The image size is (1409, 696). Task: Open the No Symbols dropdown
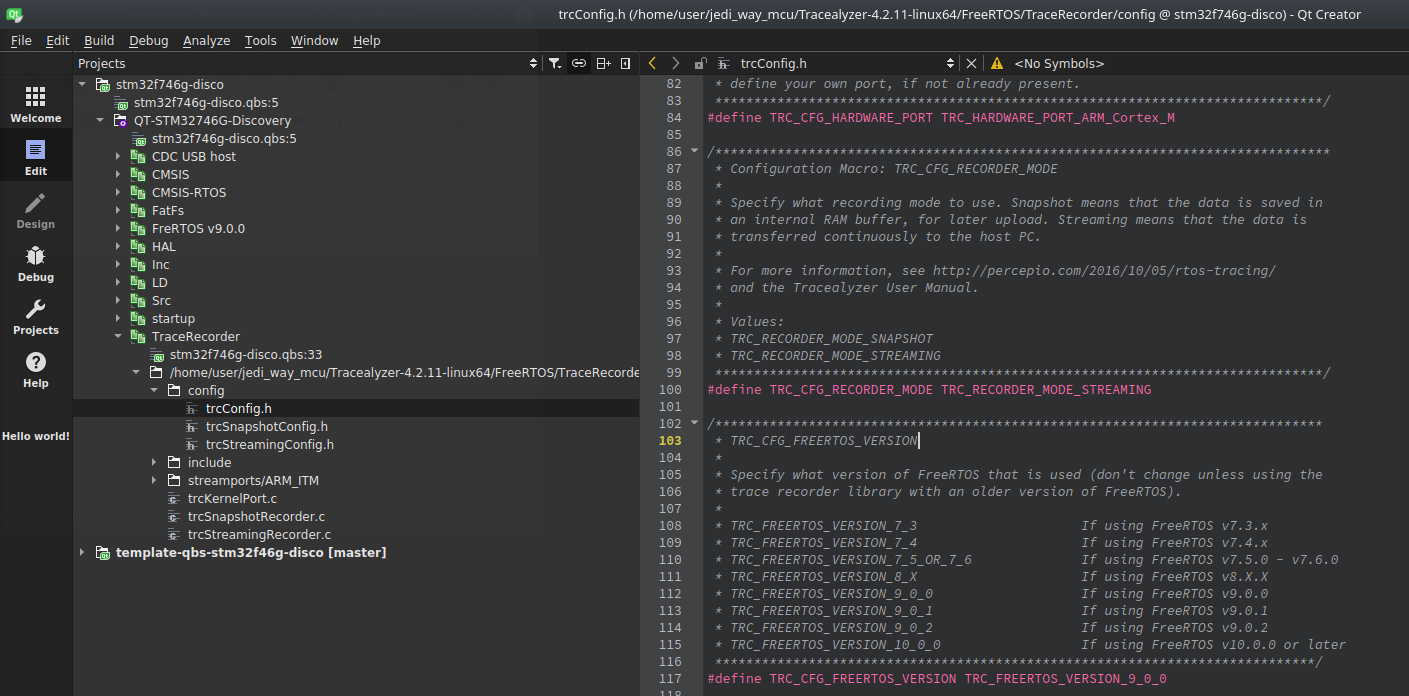coord(1059,63)
